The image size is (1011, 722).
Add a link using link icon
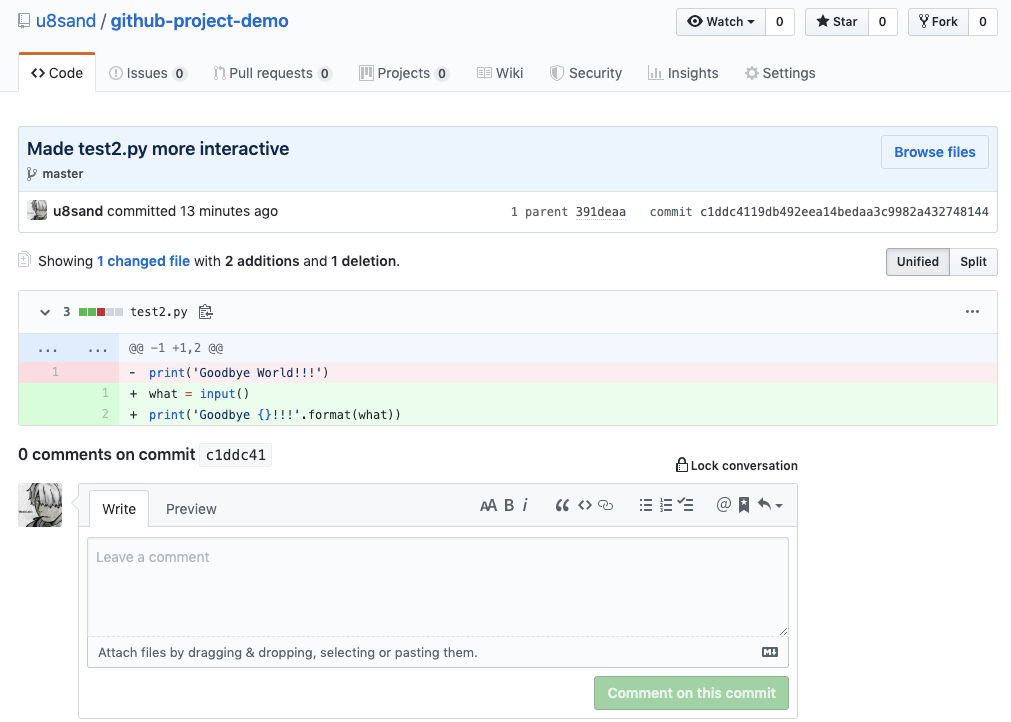pos(605,506)
